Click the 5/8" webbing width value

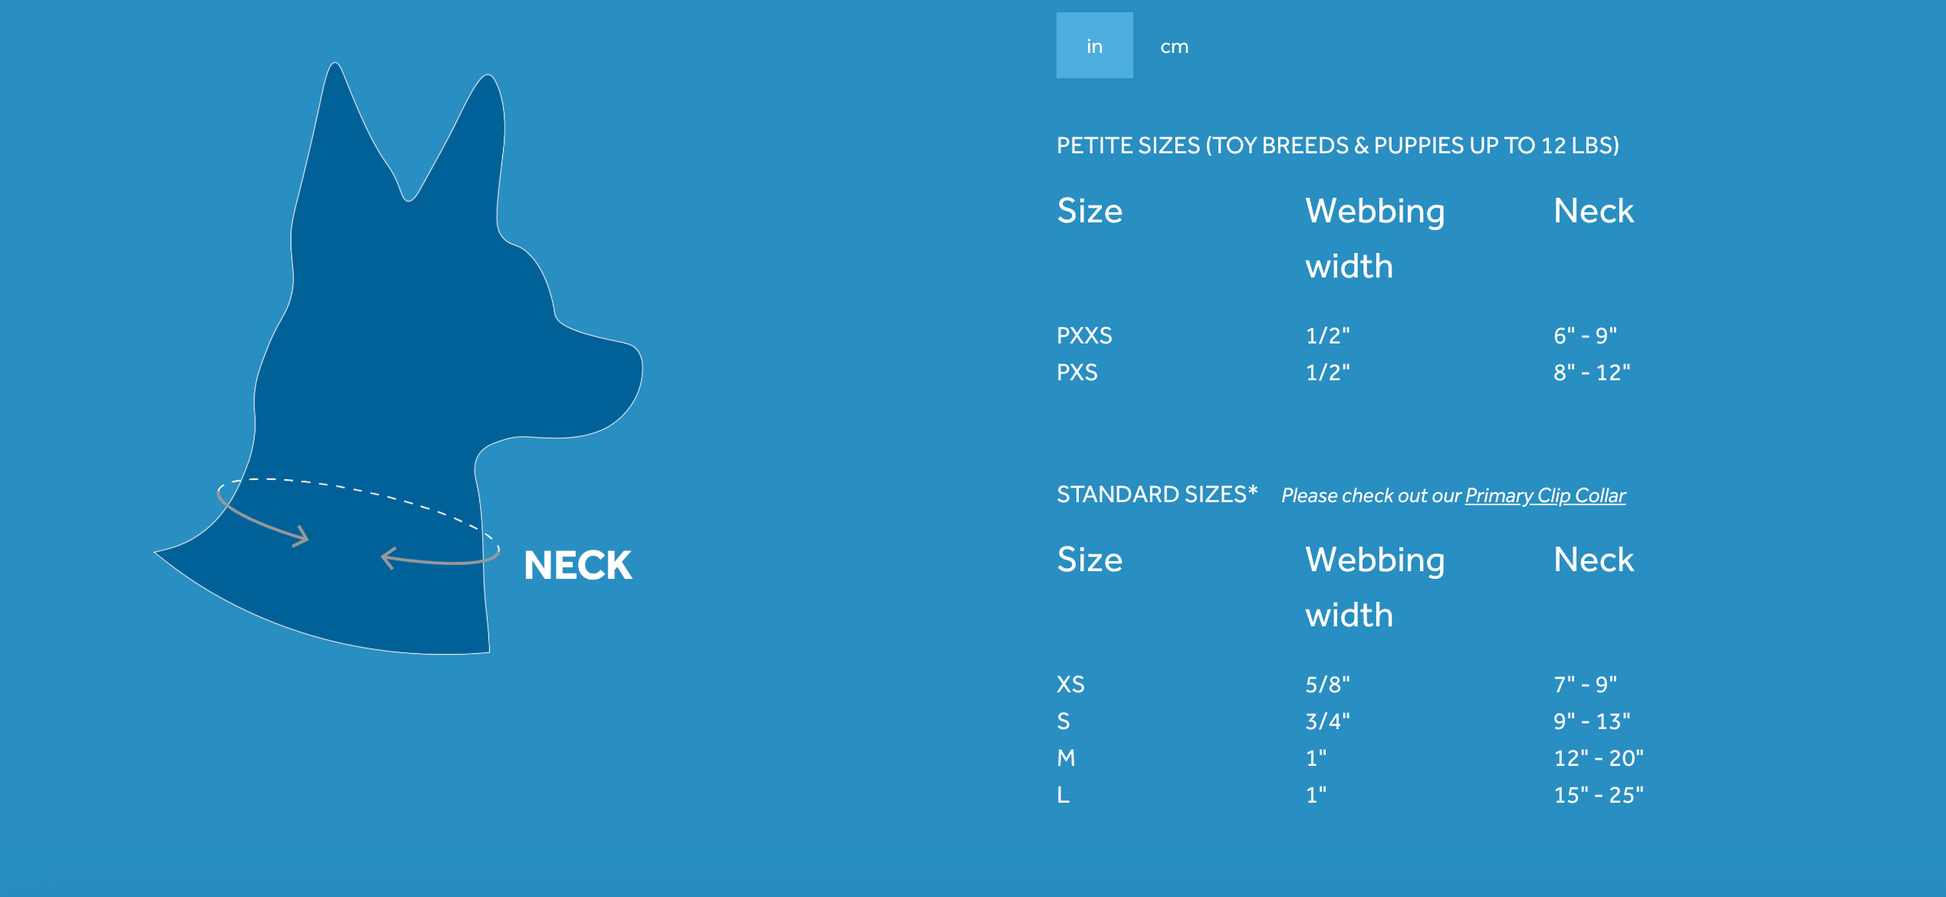pos(1327,685)
